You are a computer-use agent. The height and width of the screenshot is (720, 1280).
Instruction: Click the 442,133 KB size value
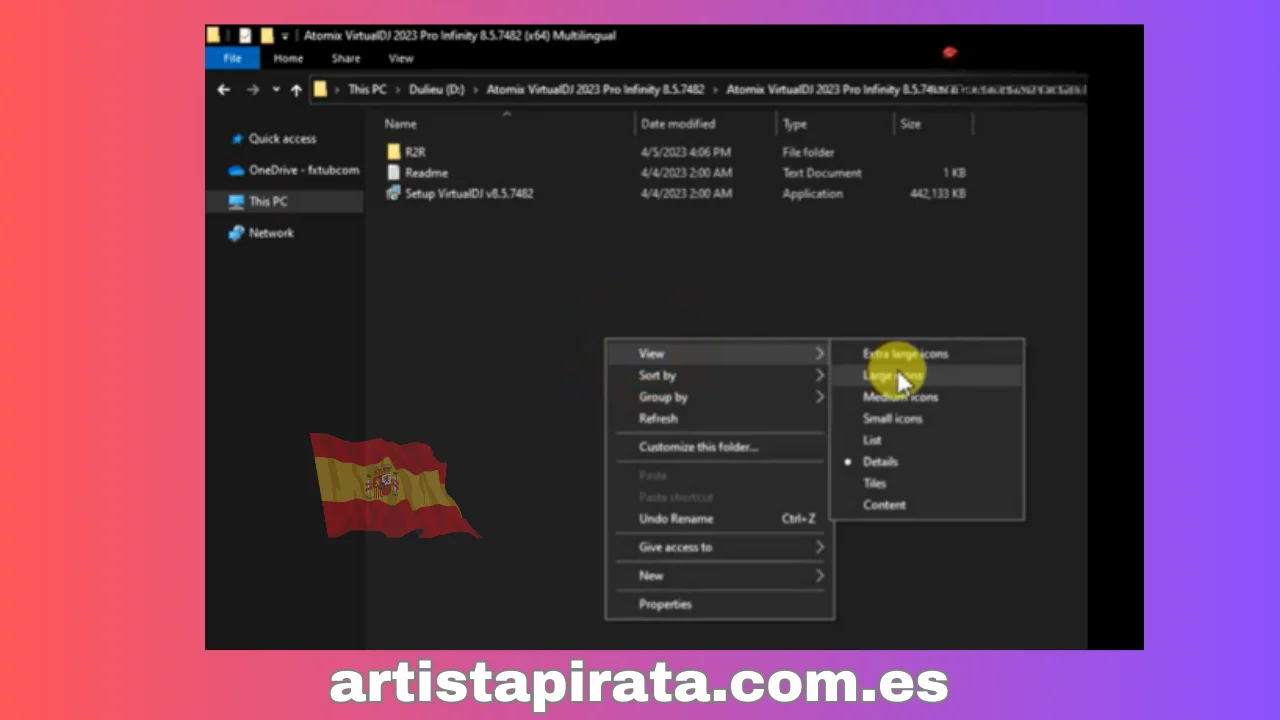coord(937,193)
